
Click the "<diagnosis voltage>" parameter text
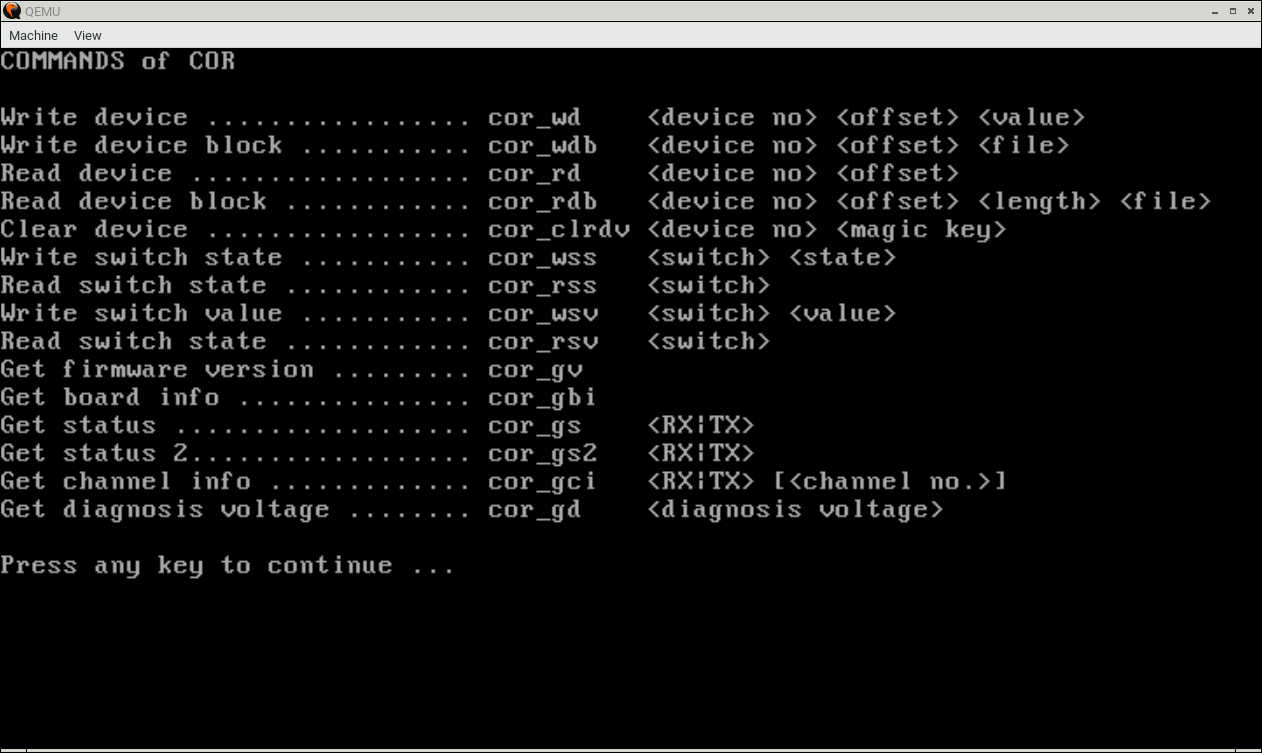coord(795,510)
